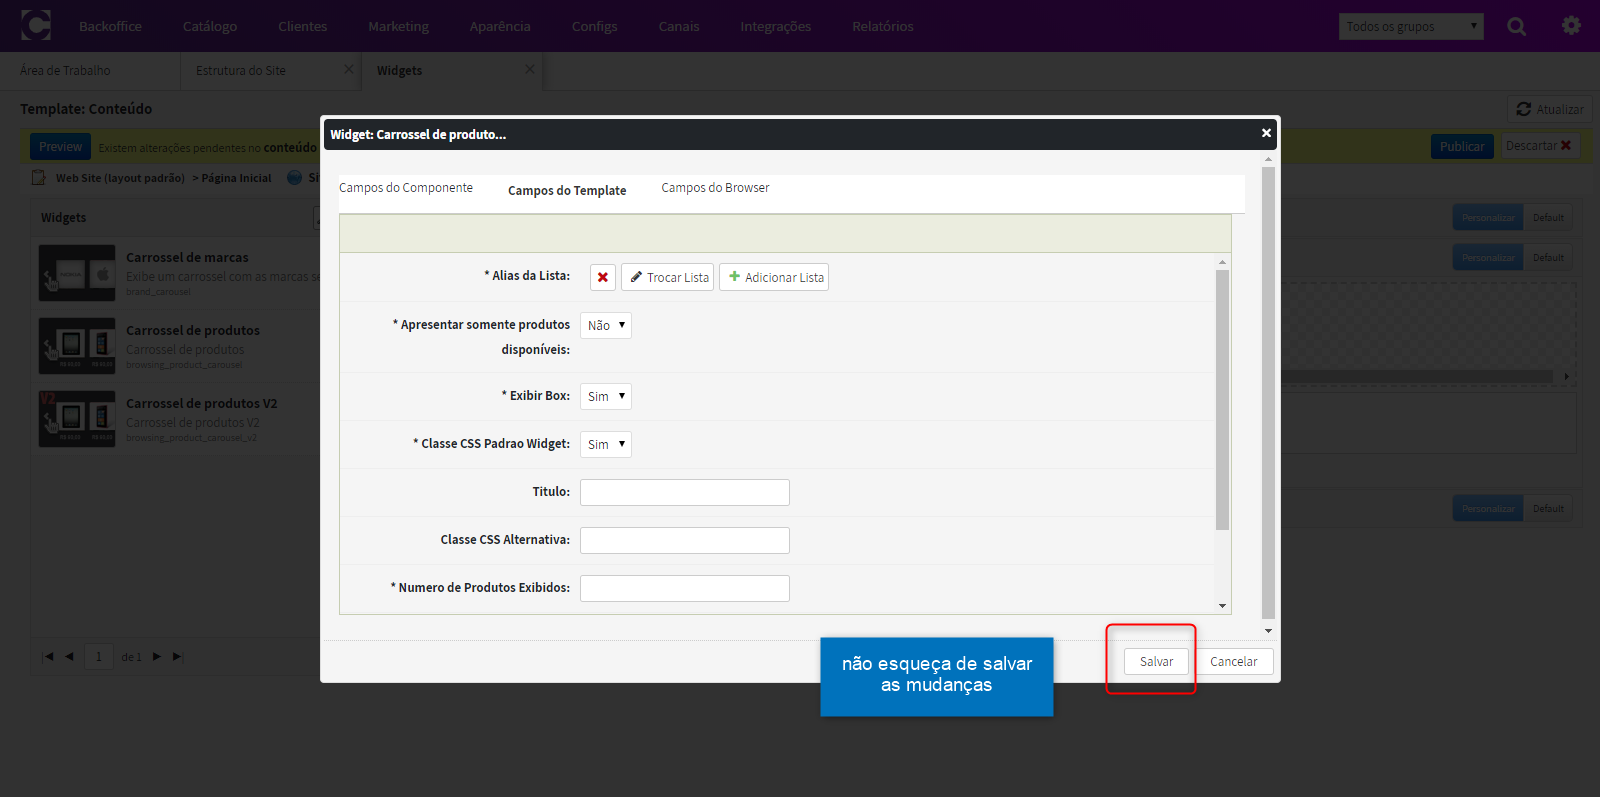Close the Widgets tab

click(x=530, y=69)
